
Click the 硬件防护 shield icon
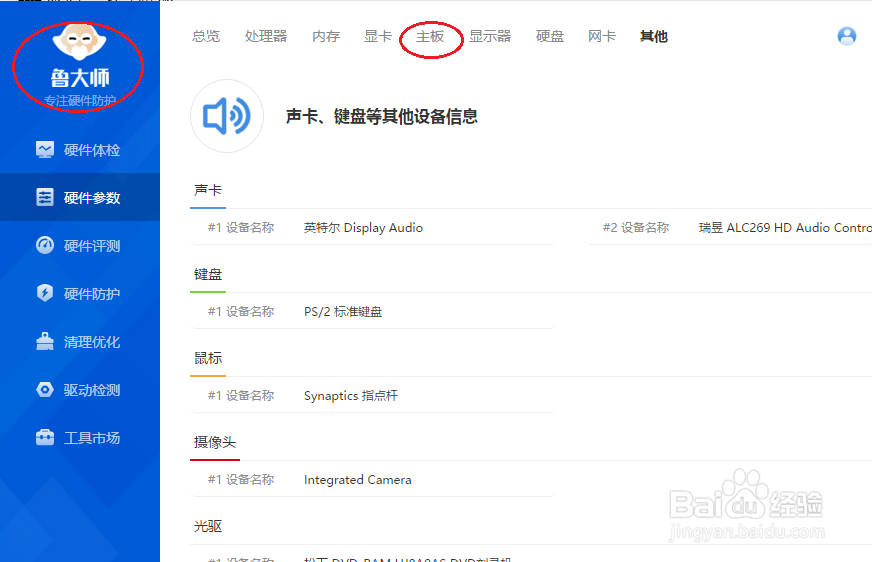click(45, 293)
